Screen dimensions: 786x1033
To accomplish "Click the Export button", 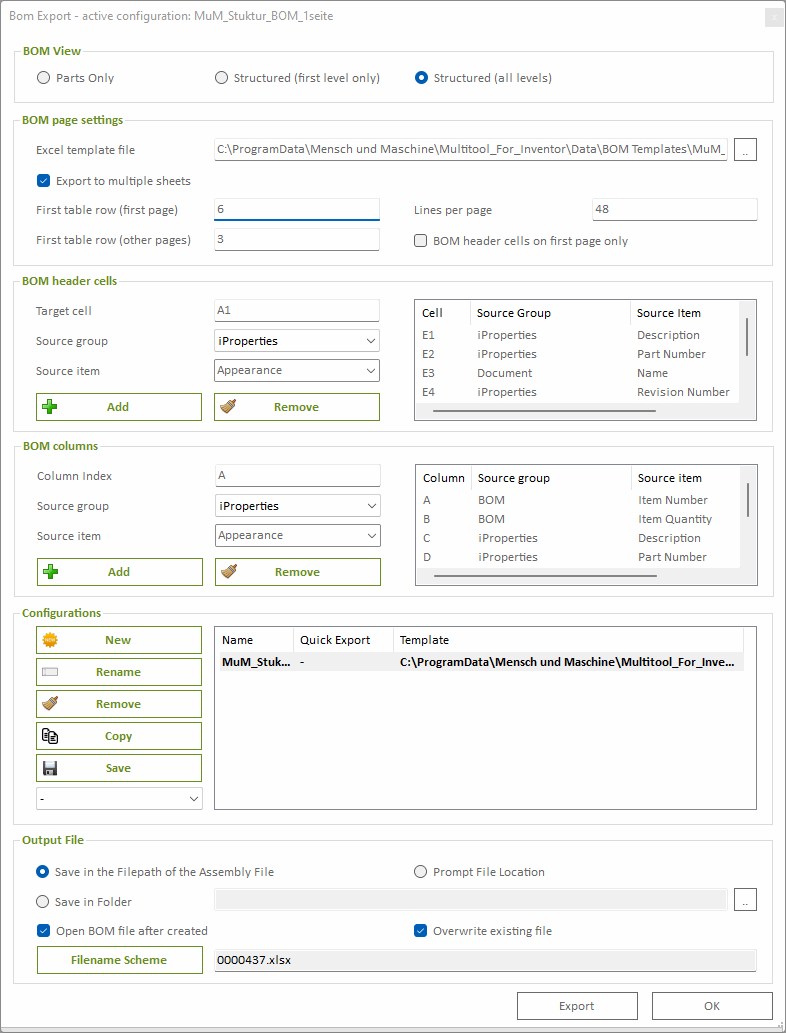I will tap(577, 1006).
